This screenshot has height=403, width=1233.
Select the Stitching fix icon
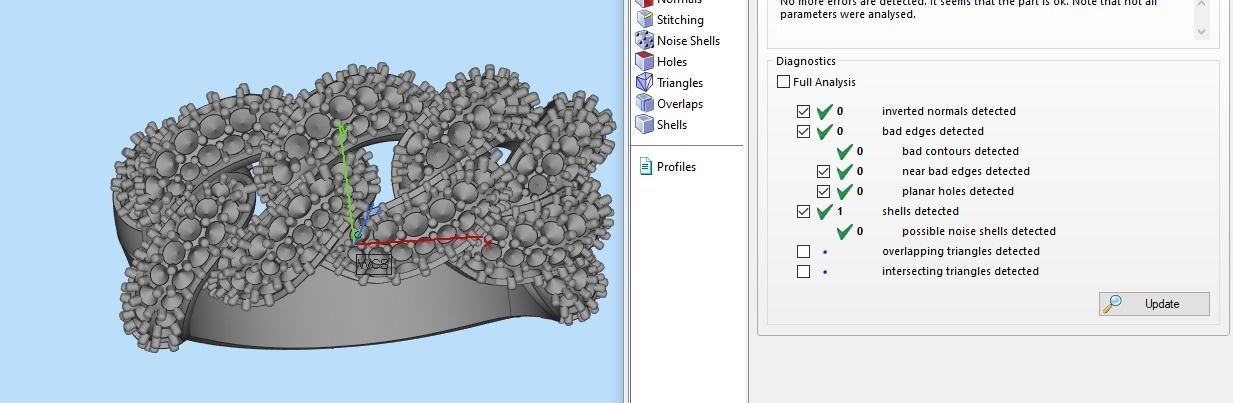pyautogui.click(x=645, y=20)
